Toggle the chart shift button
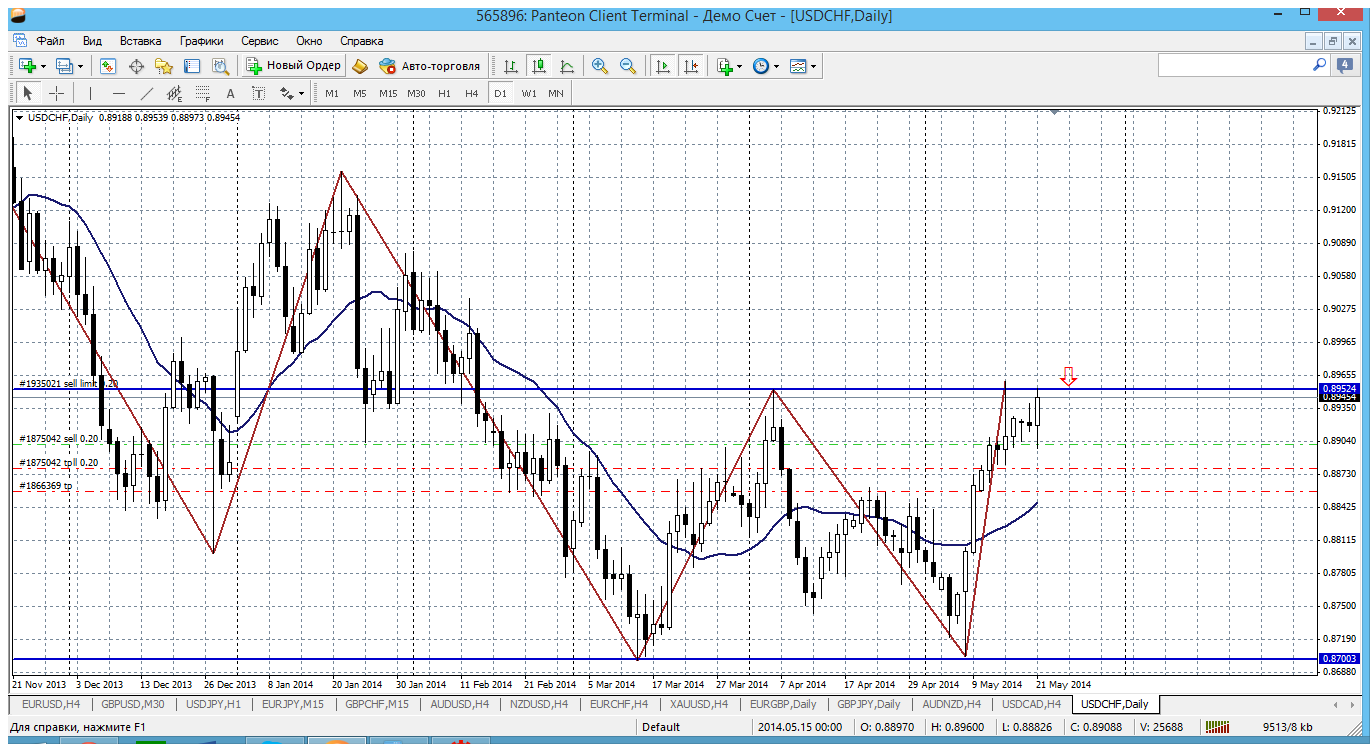The width and height of the screenshot is (1370, 744). [691, 66]
